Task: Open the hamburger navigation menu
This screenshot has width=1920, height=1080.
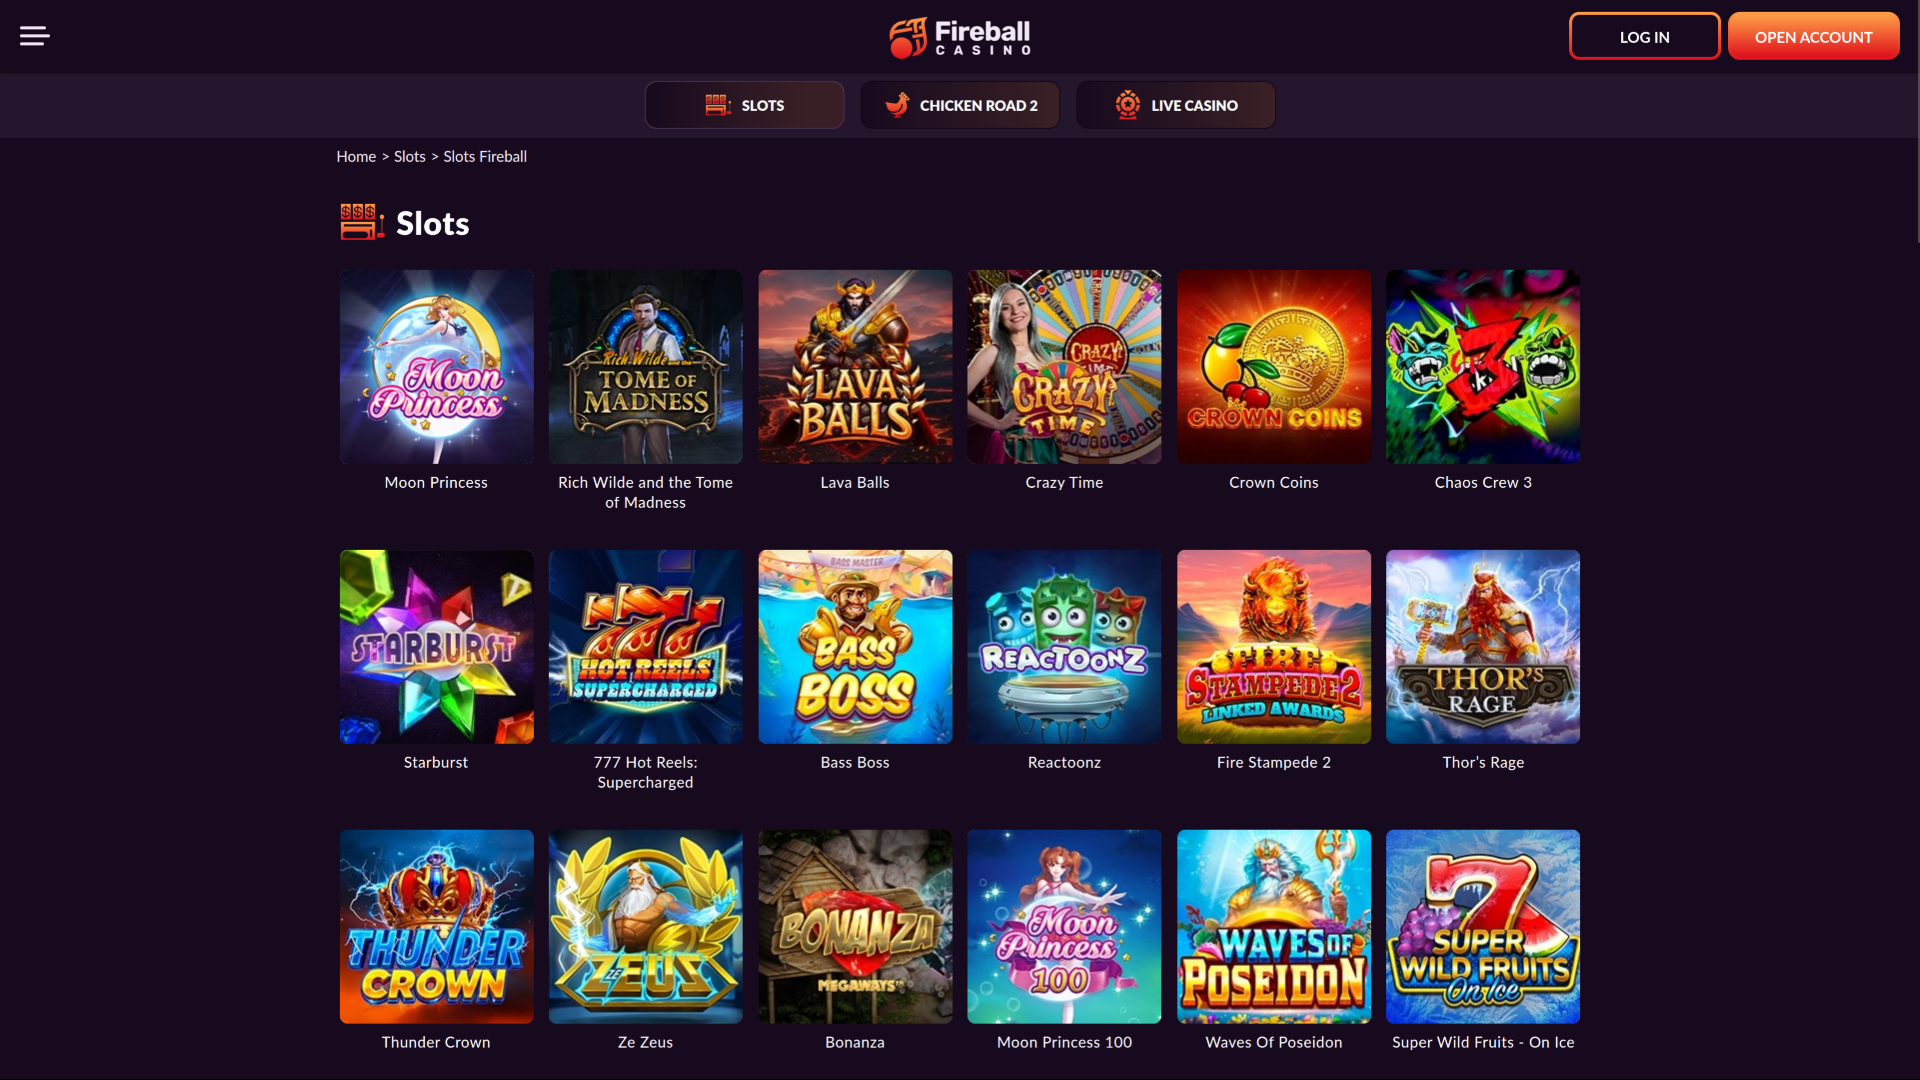Action: pos(36,36)
